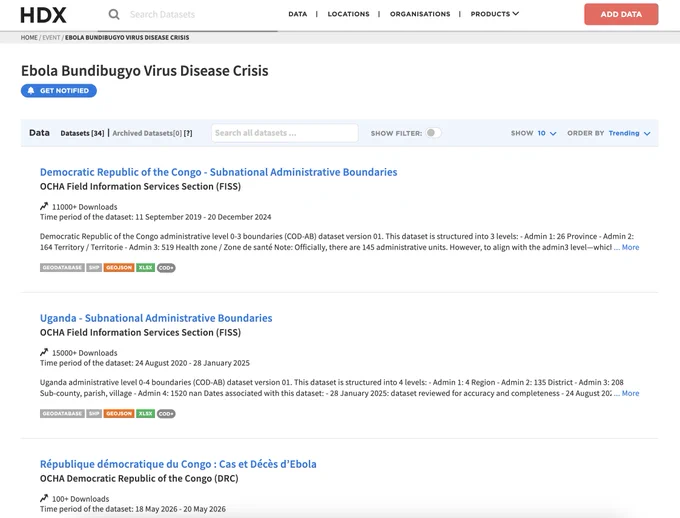680x518 pixels.
Task: Click the [?] archived datasets help icon
Action: coord(188,133)
